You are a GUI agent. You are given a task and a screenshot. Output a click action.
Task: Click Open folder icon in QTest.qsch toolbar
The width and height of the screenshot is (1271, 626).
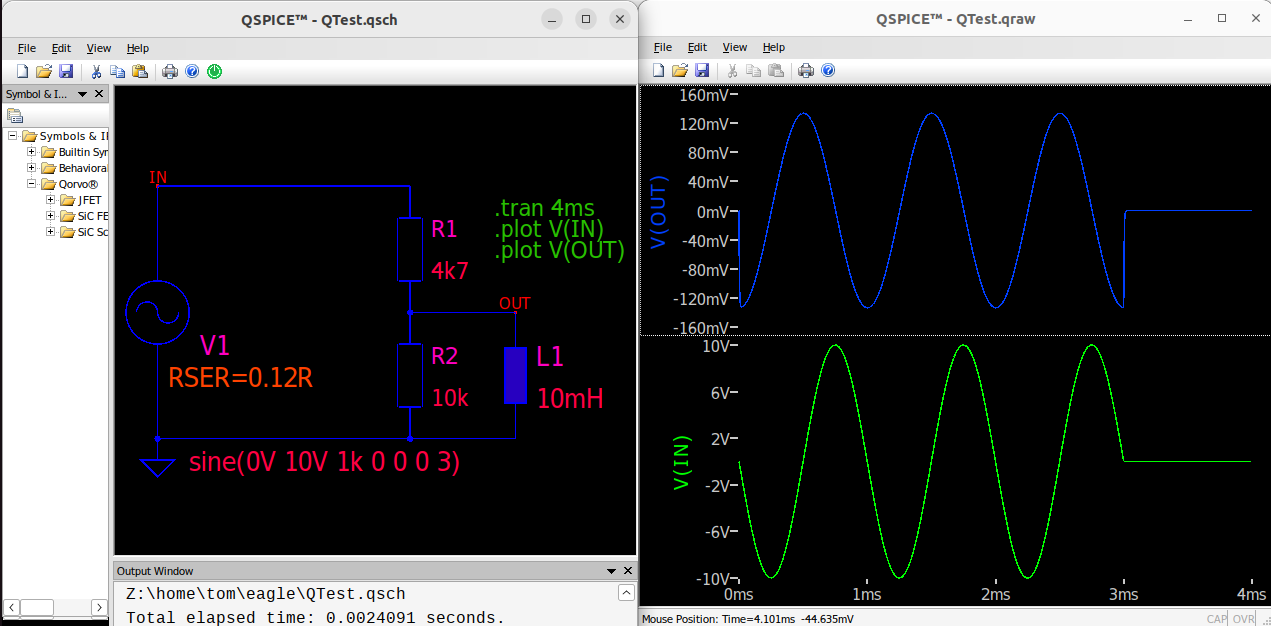44,71
